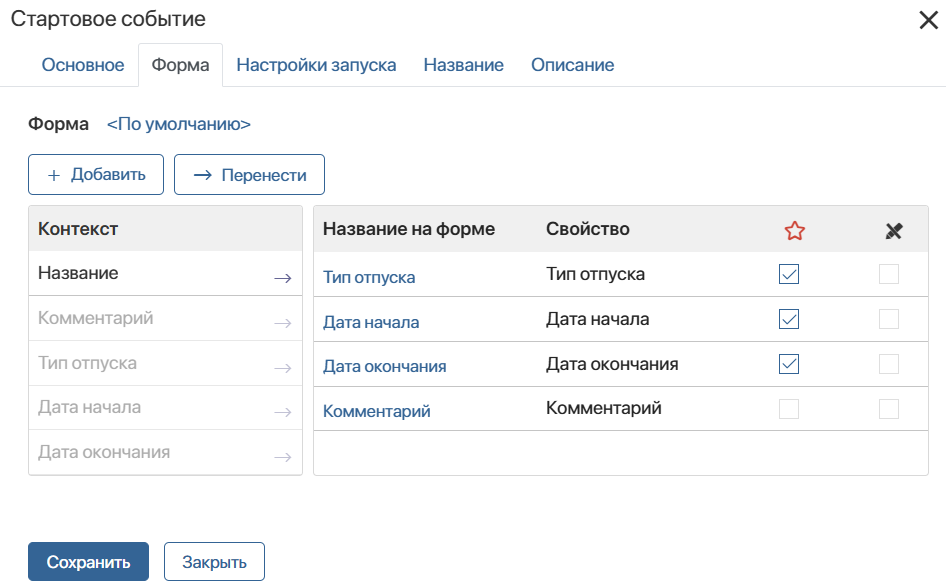
Task: Open the Дата начала form field link
Action: tap(371, 322)
